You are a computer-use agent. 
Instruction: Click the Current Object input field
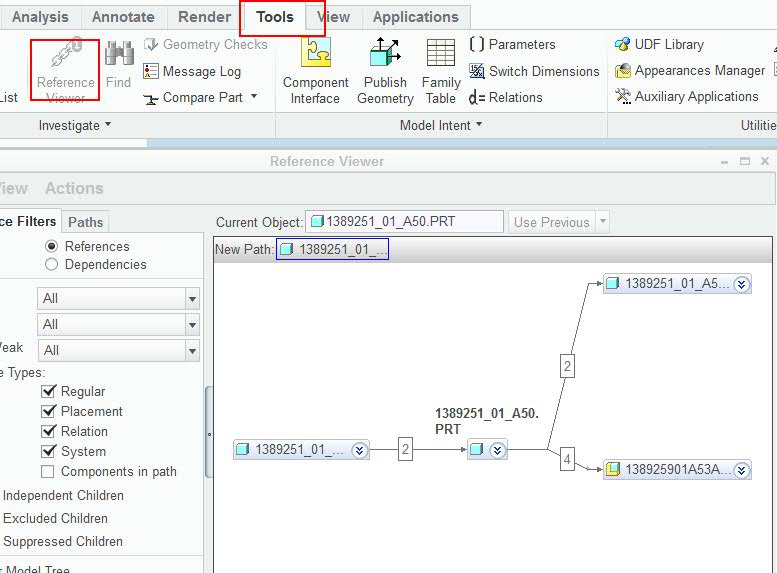(404, 221)
